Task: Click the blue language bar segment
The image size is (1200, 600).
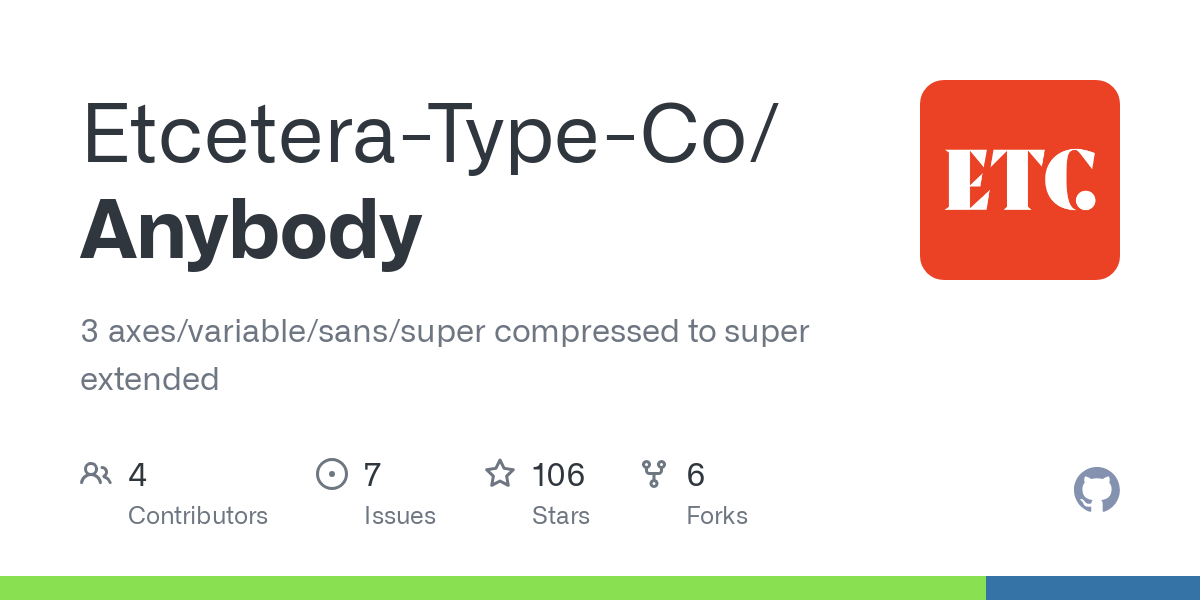Action: tap(1092, 588)
